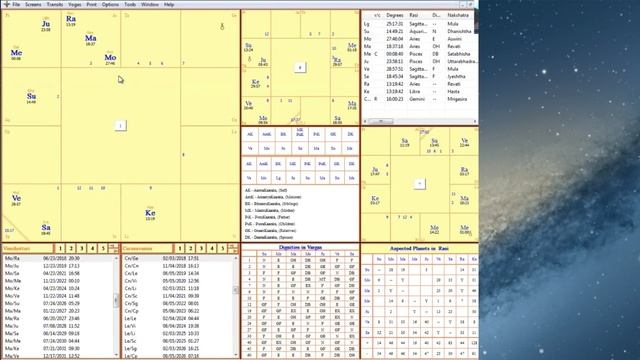Click the center '1' button of the main chart
Screen dimensions: 640x360
coord(120,125)
